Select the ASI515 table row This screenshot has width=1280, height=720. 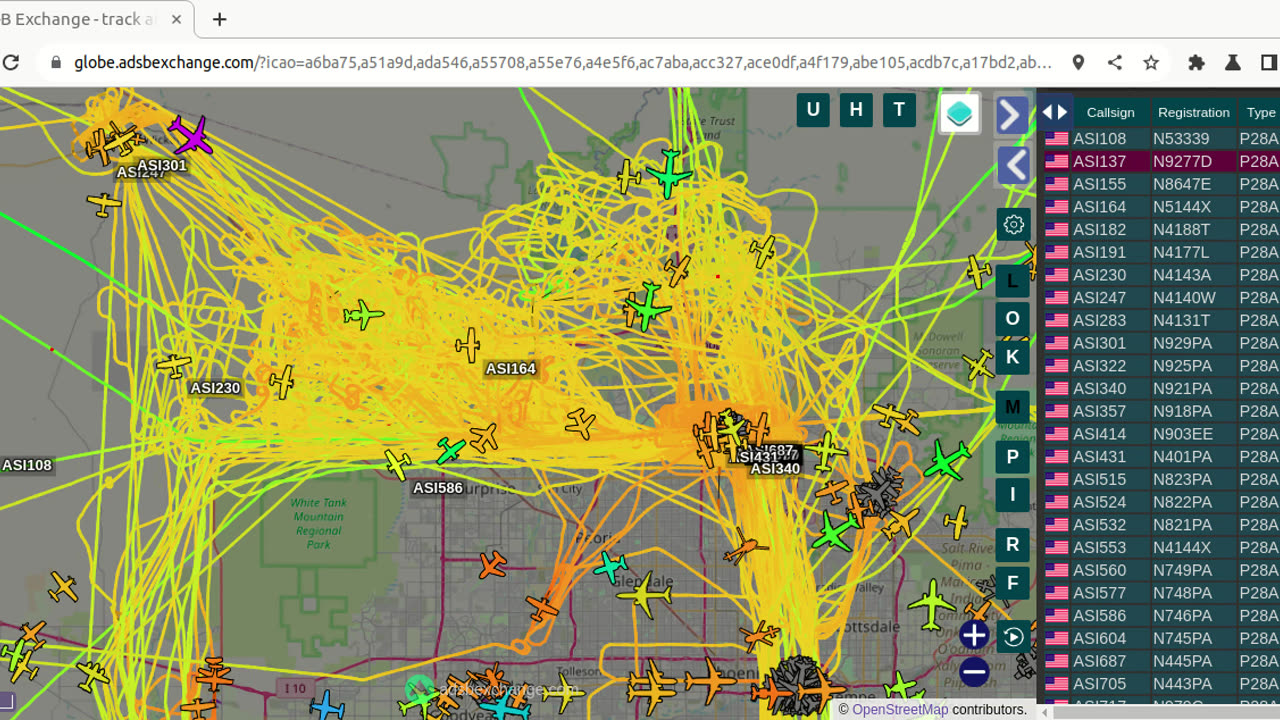tap(1160, 479)
